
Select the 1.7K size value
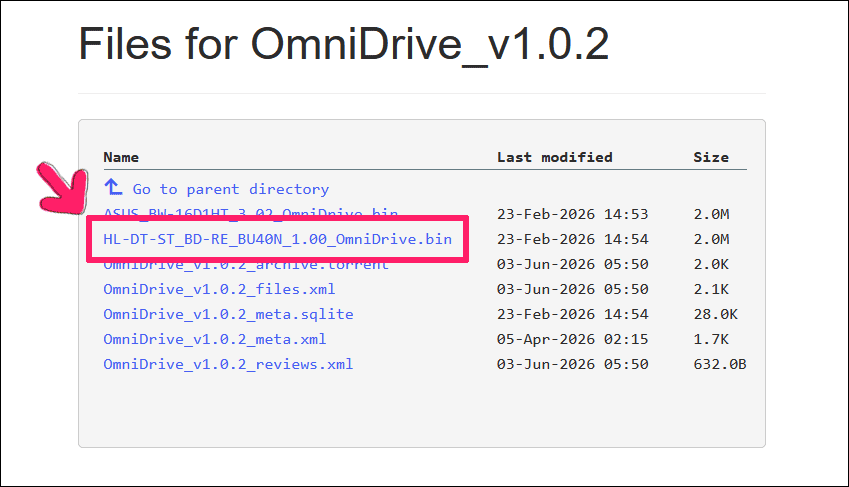[x=711, y=339]
